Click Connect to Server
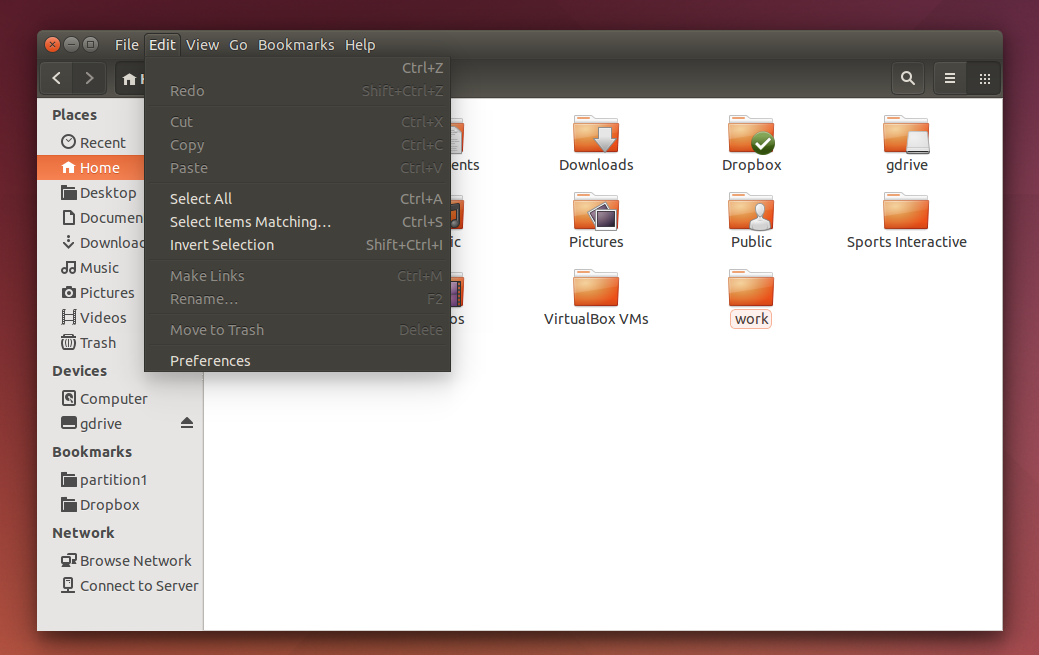The height and width of the screenshot is (655, 1039). tap(137, 585)
